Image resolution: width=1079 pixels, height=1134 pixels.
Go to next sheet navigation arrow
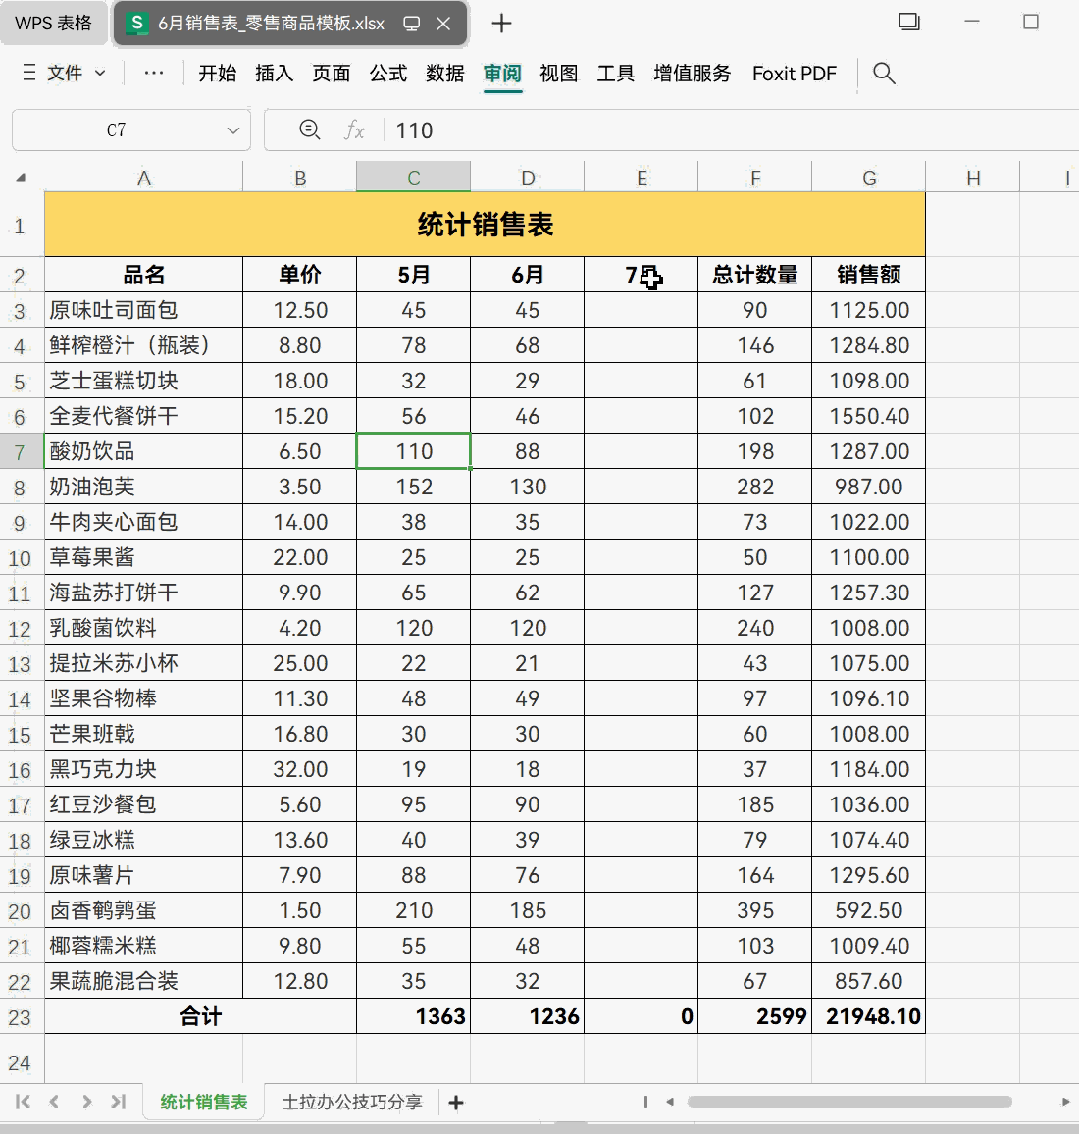(x=87, y=1101)
